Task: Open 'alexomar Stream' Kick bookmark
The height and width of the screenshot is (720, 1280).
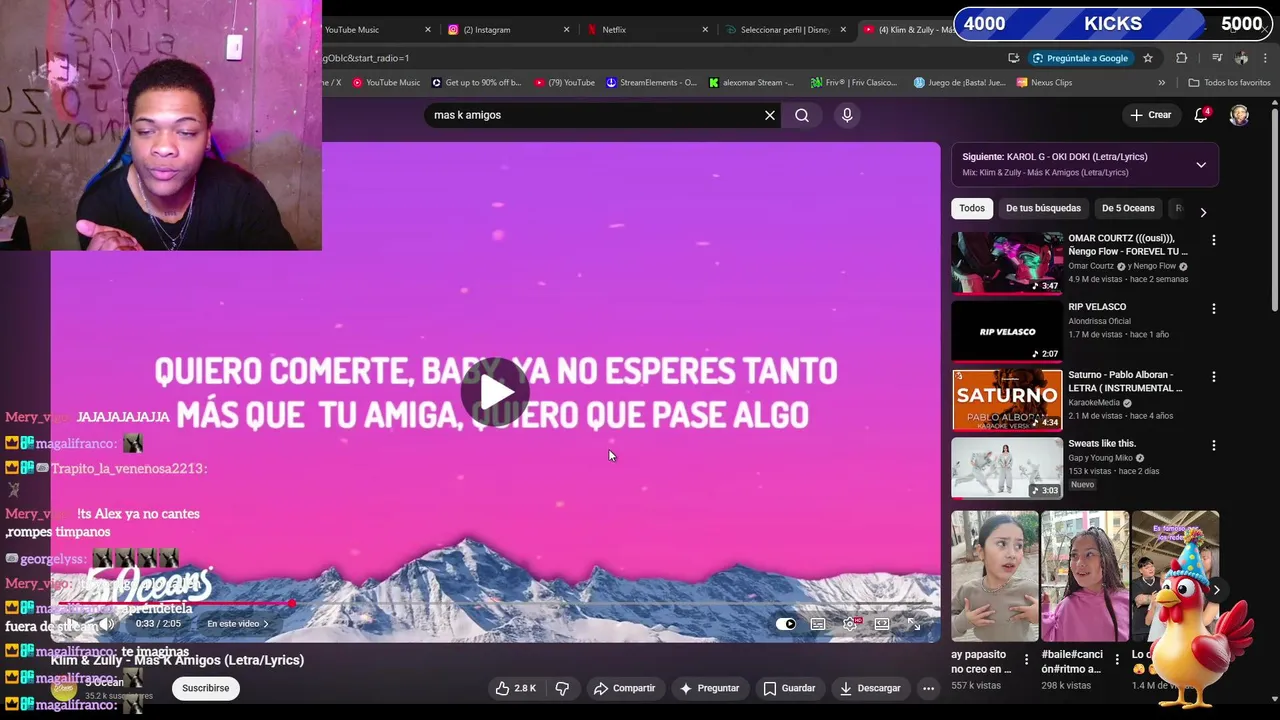Action: pos(751,83)
